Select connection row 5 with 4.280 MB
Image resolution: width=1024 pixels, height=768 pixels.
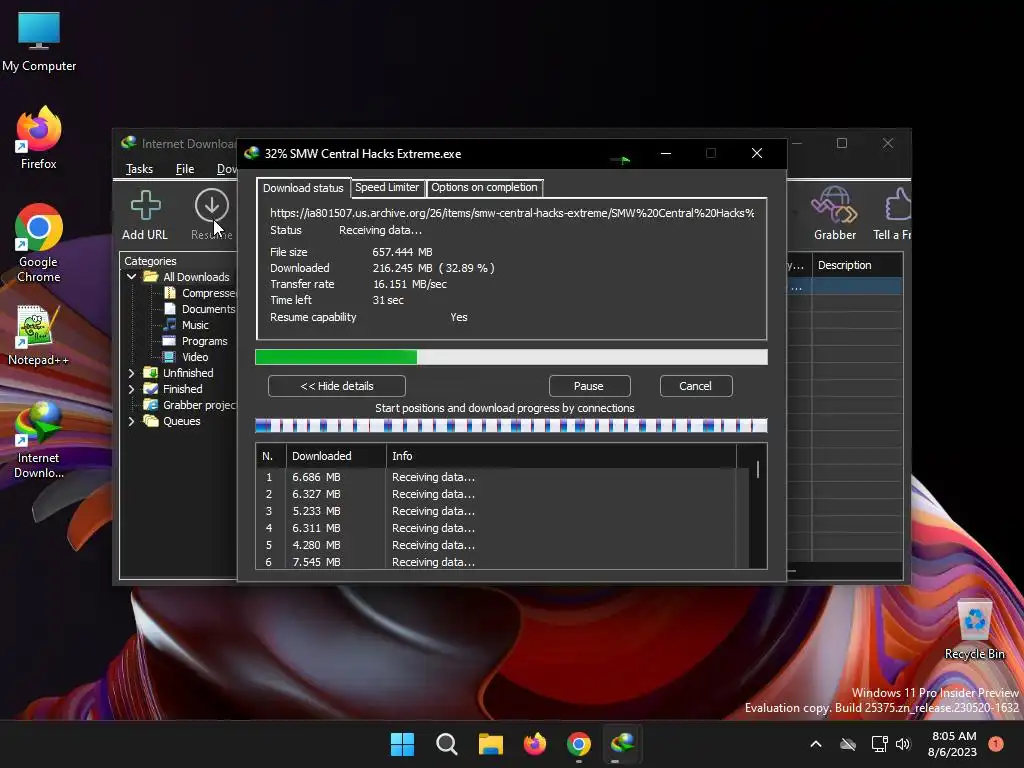503,545
